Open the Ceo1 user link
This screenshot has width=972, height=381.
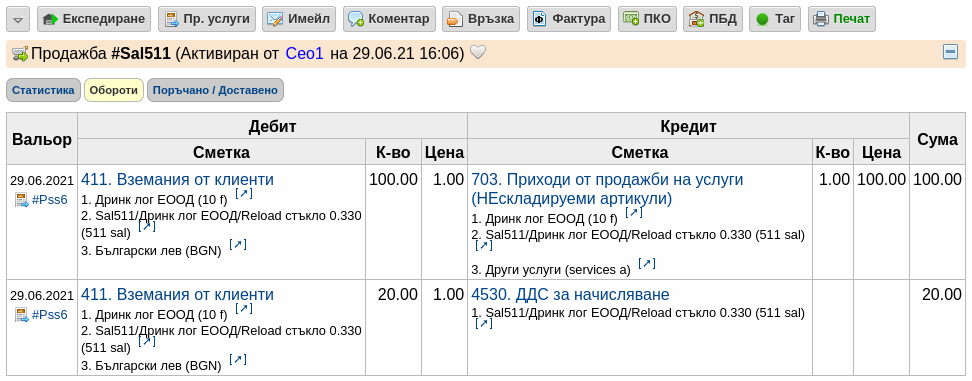tap(304, 54)
